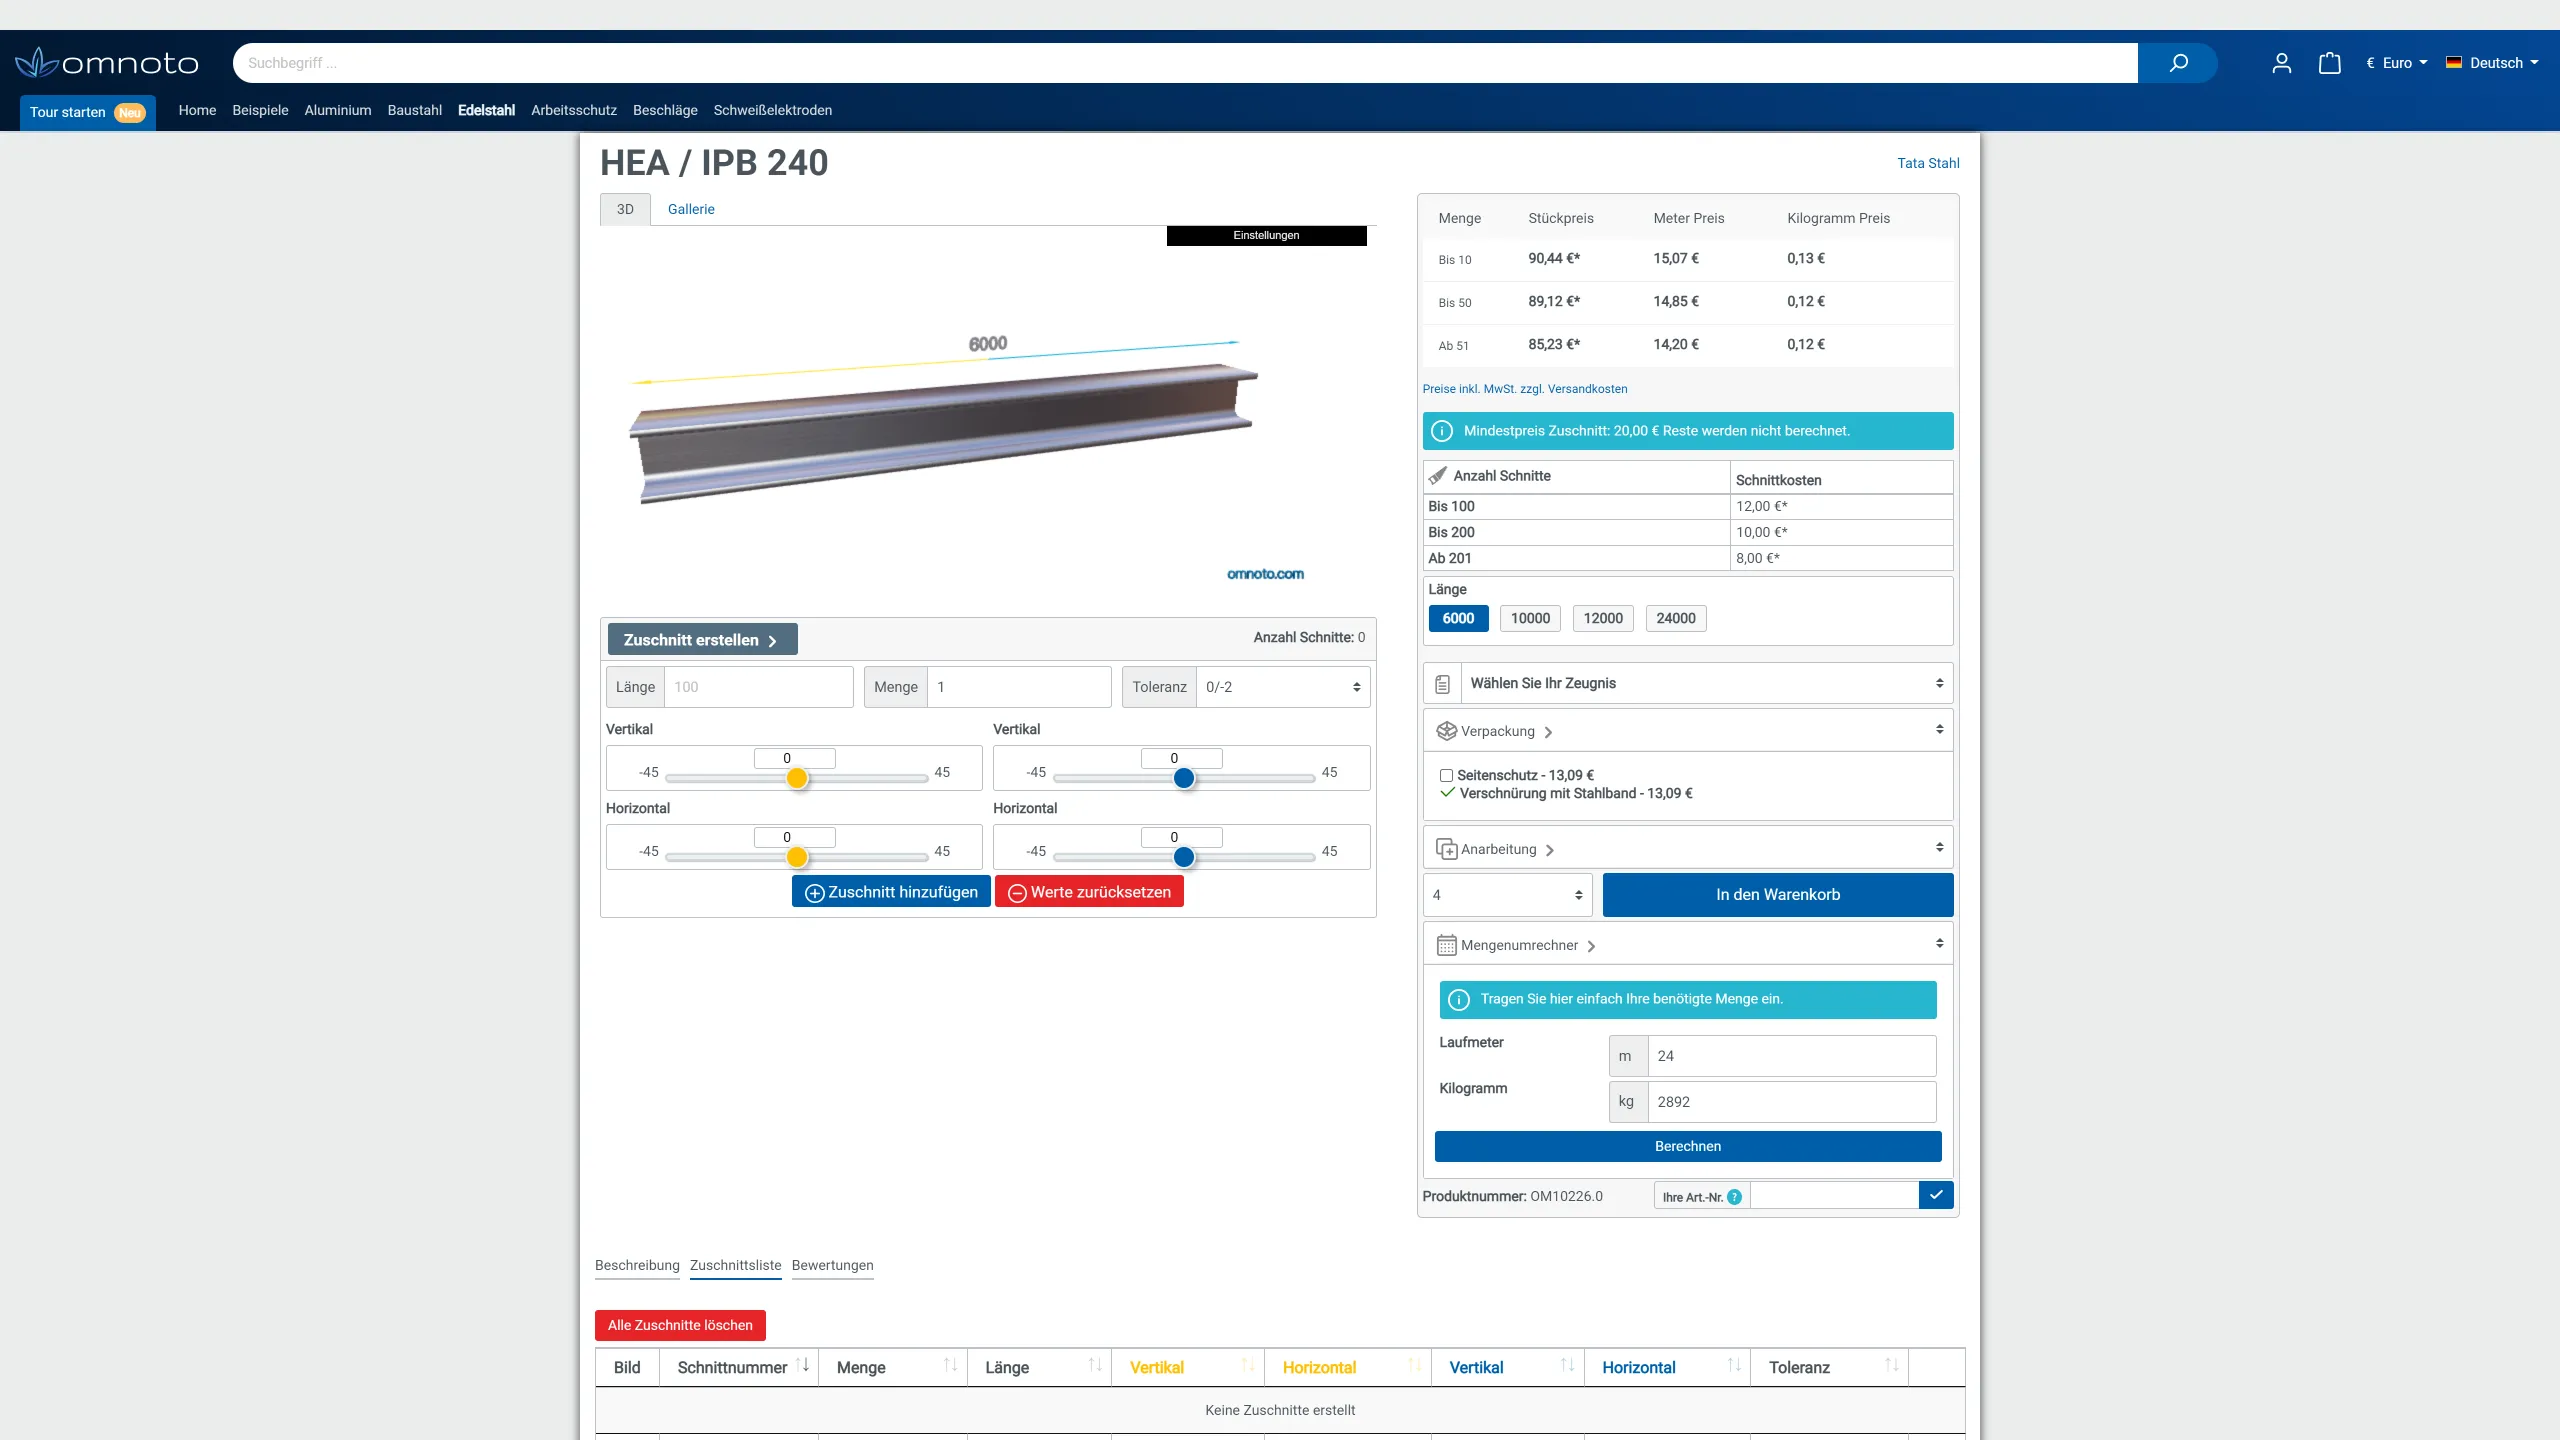Screen dimensions: 2560x1440
Task: Sort table by Länge arrows
Action: pyautogui.click(x=1095, y=1365)
